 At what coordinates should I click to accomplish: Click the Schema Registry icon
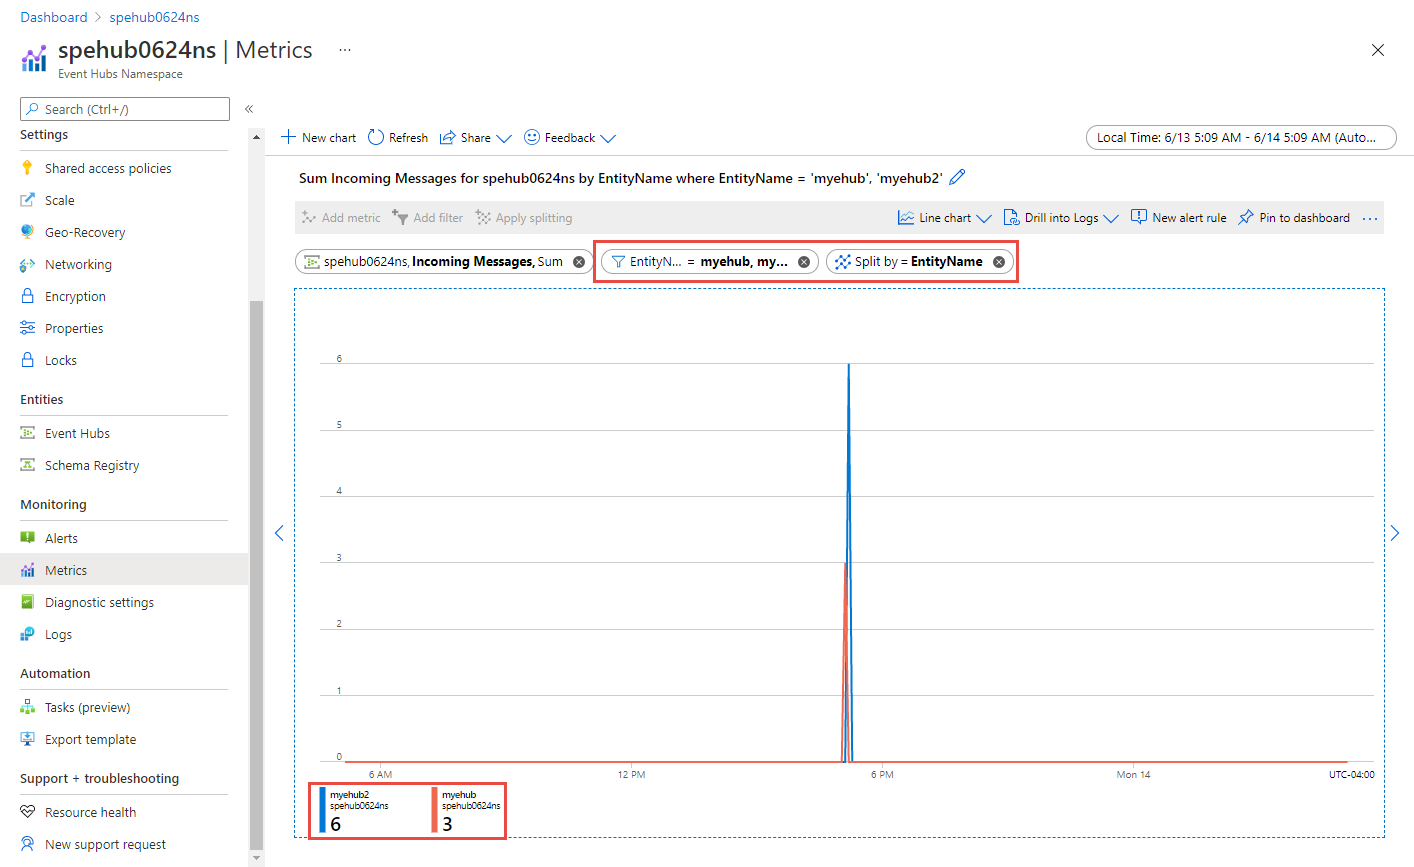click(27, 465)
